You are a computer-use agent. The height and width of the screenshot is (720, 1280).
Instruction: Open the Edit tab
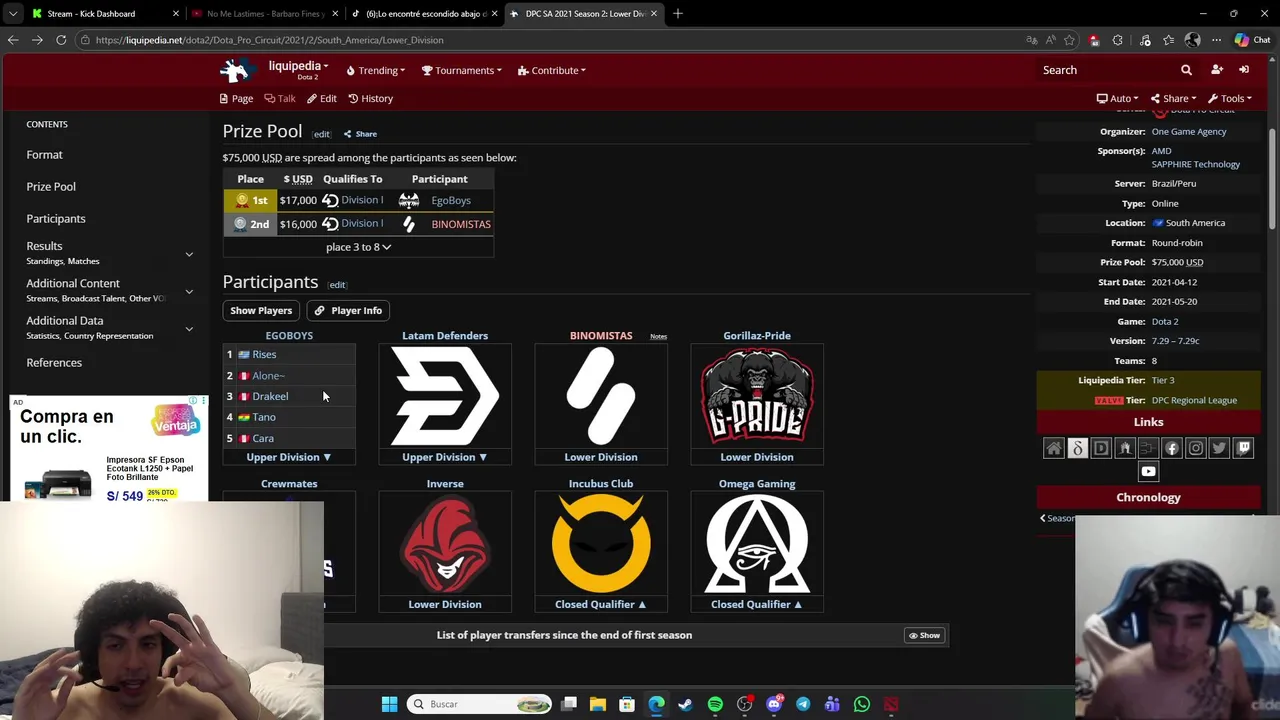point(322,98)
